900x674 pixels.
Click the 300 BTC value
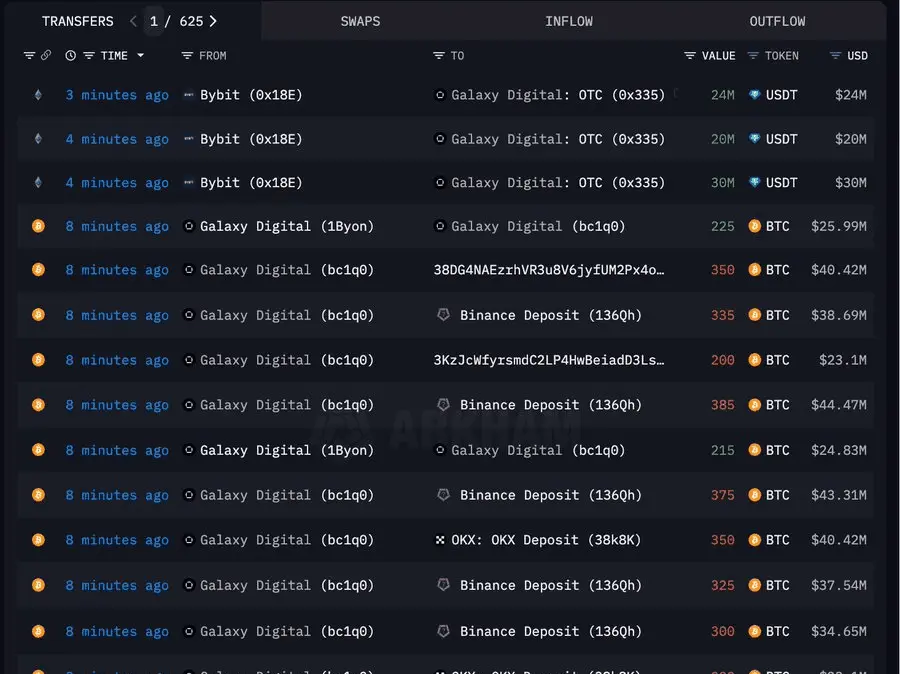(x=723, y=631)
